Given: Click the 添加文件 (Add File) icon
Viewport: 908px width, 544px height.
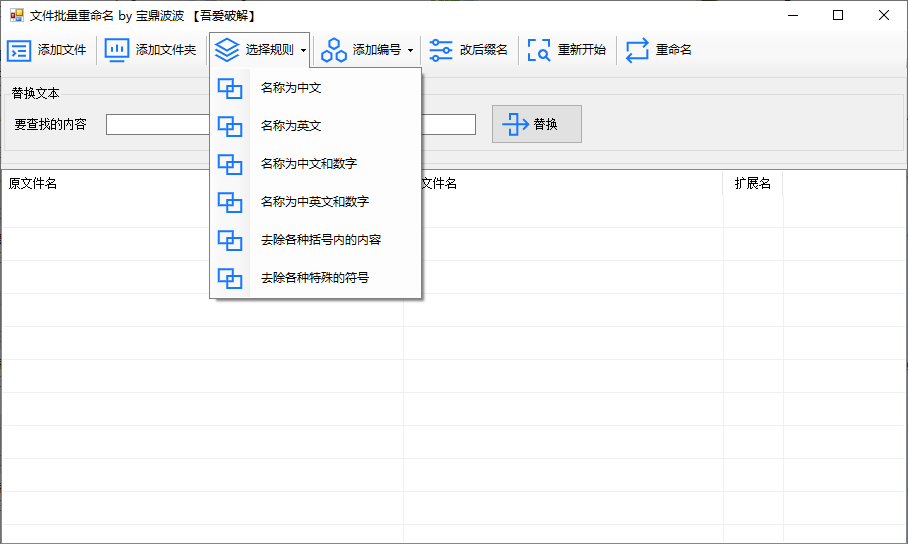Looking at the screenshot, I should (x=19, y=50).
